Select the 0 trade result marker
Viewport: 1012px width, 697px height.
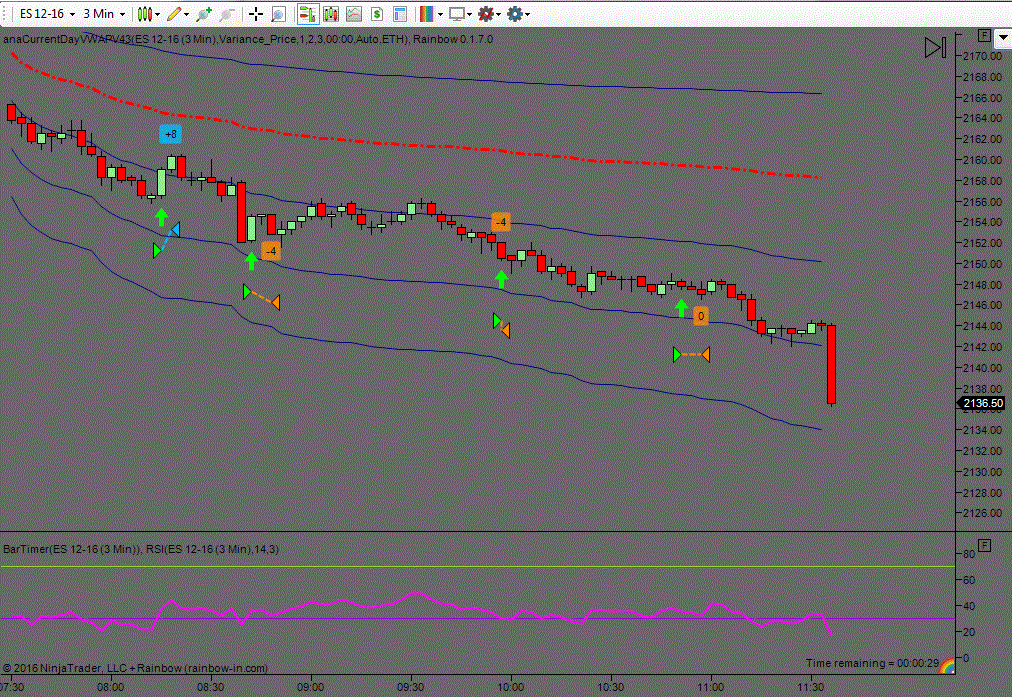pos(701,316)
